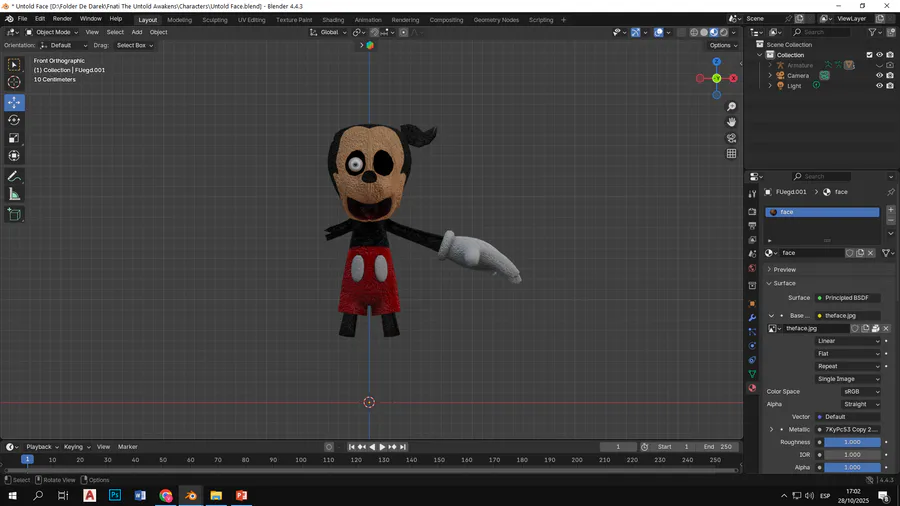This screenshot has height=506, width=900.
Task: Switch to the Sculpting workspace tab
Action: coord(214,19)
